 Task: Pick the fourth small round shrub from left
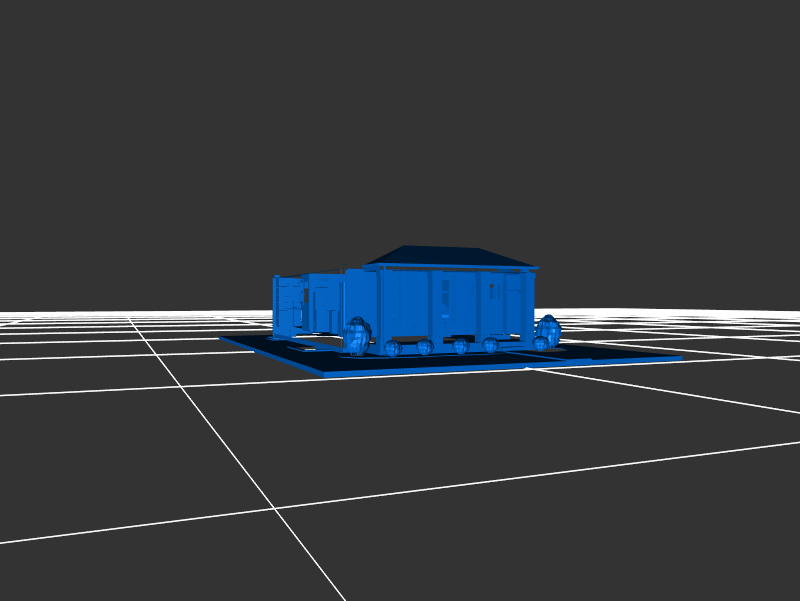coord(490,345)
